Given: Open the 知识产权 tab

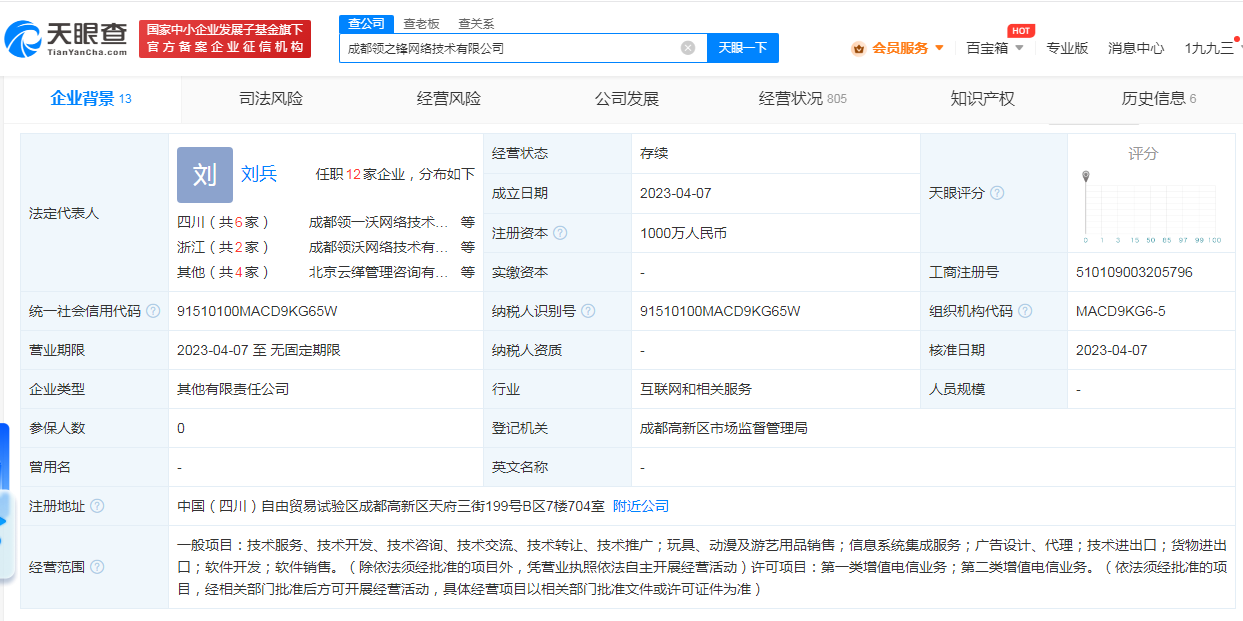Looking at the screenshot, I should coord(982,98).
